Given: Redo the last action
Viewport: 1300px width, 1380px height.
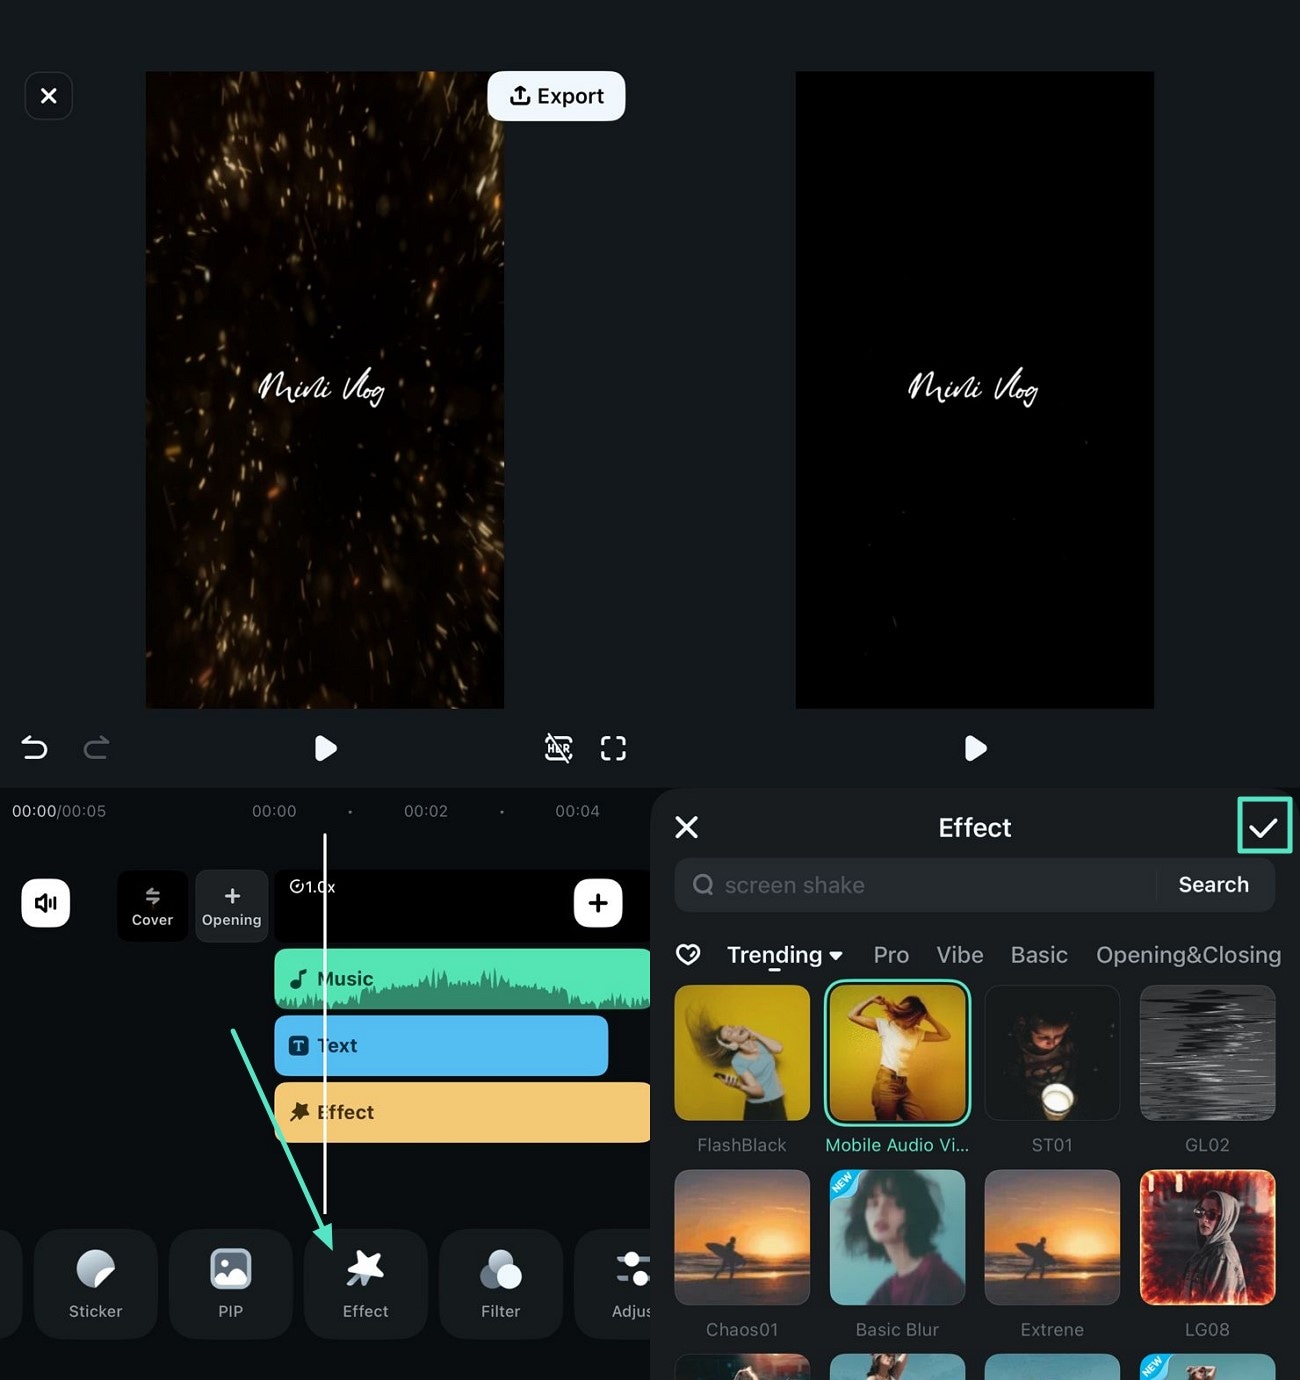Looking at the screenshot, I should 96,748.
